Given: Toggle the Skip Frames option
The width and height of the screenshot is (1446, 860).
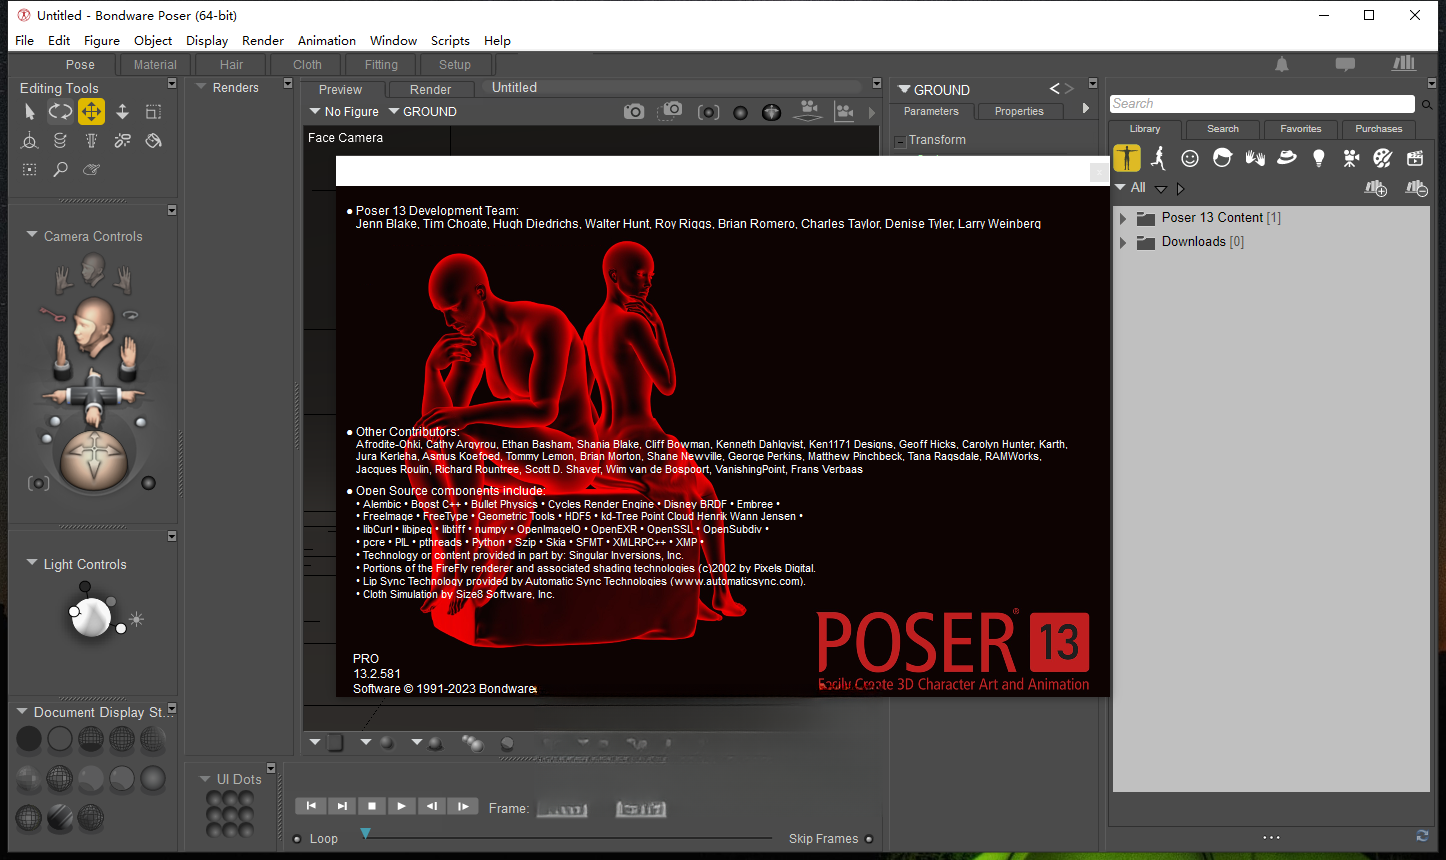Looking at the screenshot, I should coord(869,839).
